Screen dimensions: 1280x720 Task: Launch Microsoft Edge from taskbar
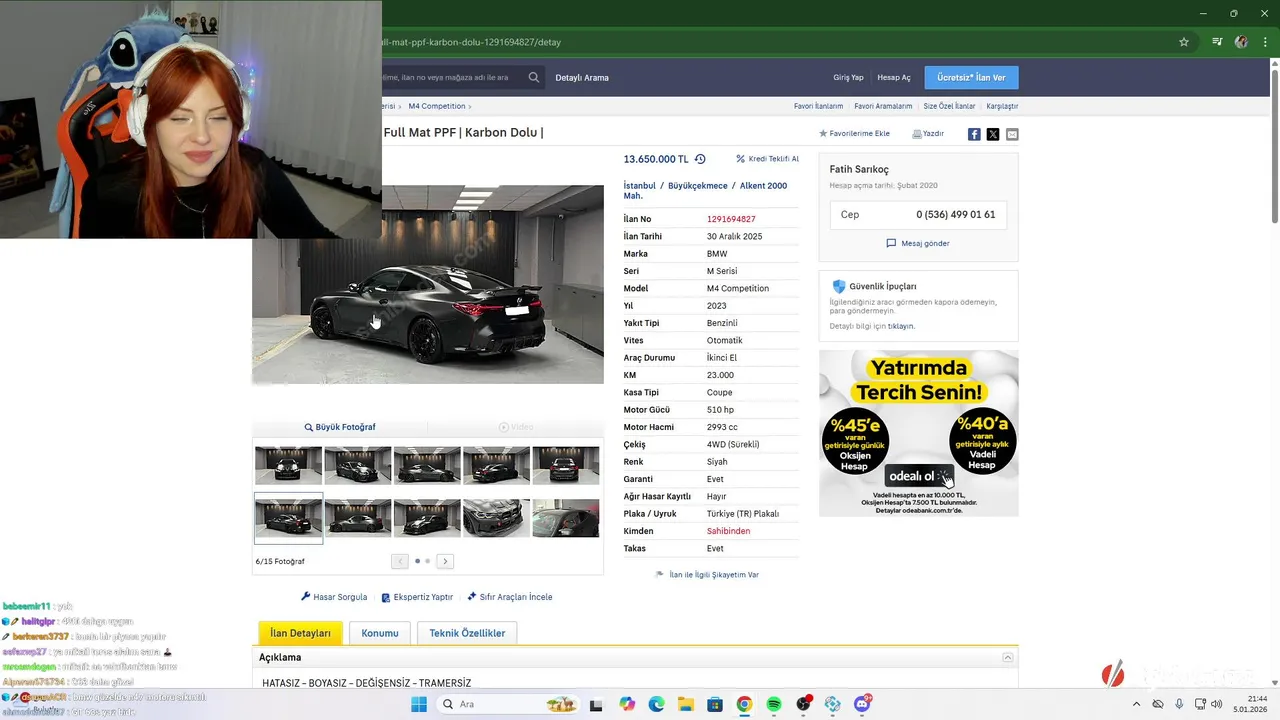[656, 704]
